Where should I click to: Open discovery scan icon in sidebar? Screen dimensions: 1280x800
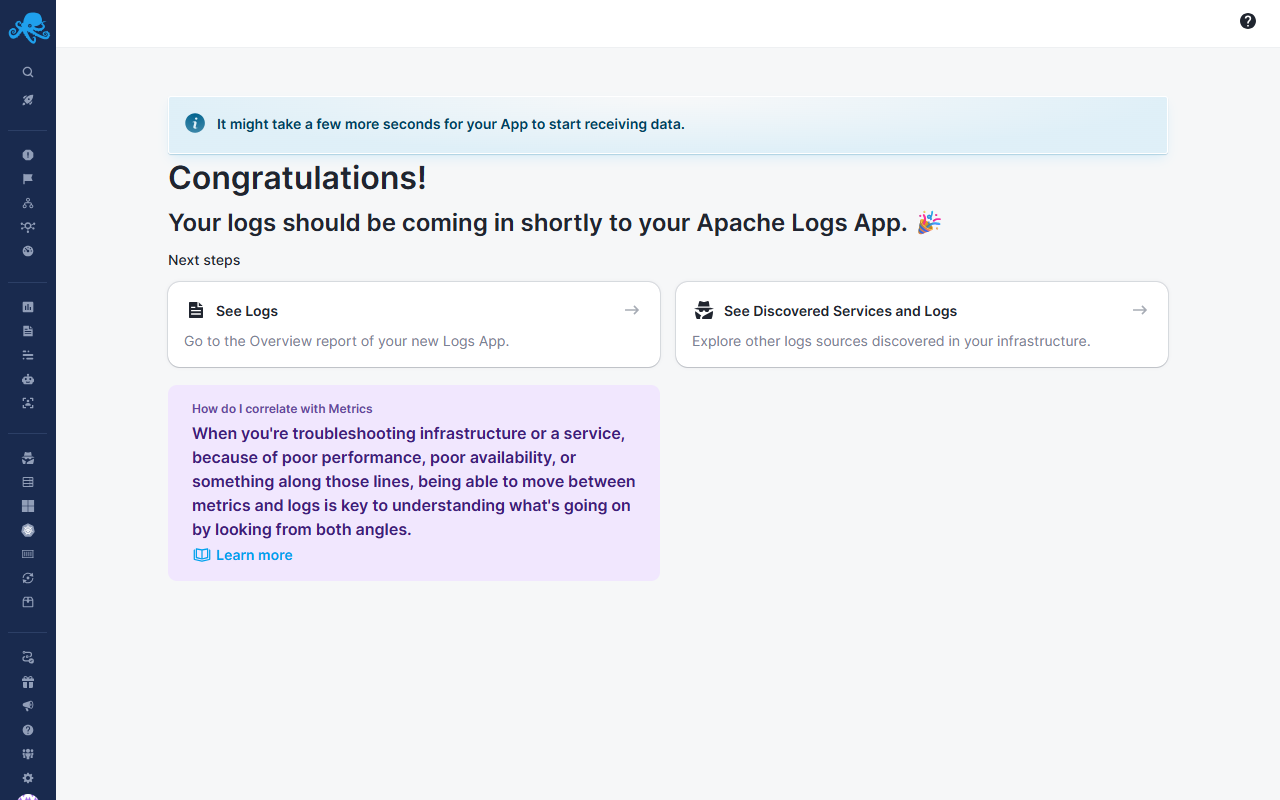28,403
